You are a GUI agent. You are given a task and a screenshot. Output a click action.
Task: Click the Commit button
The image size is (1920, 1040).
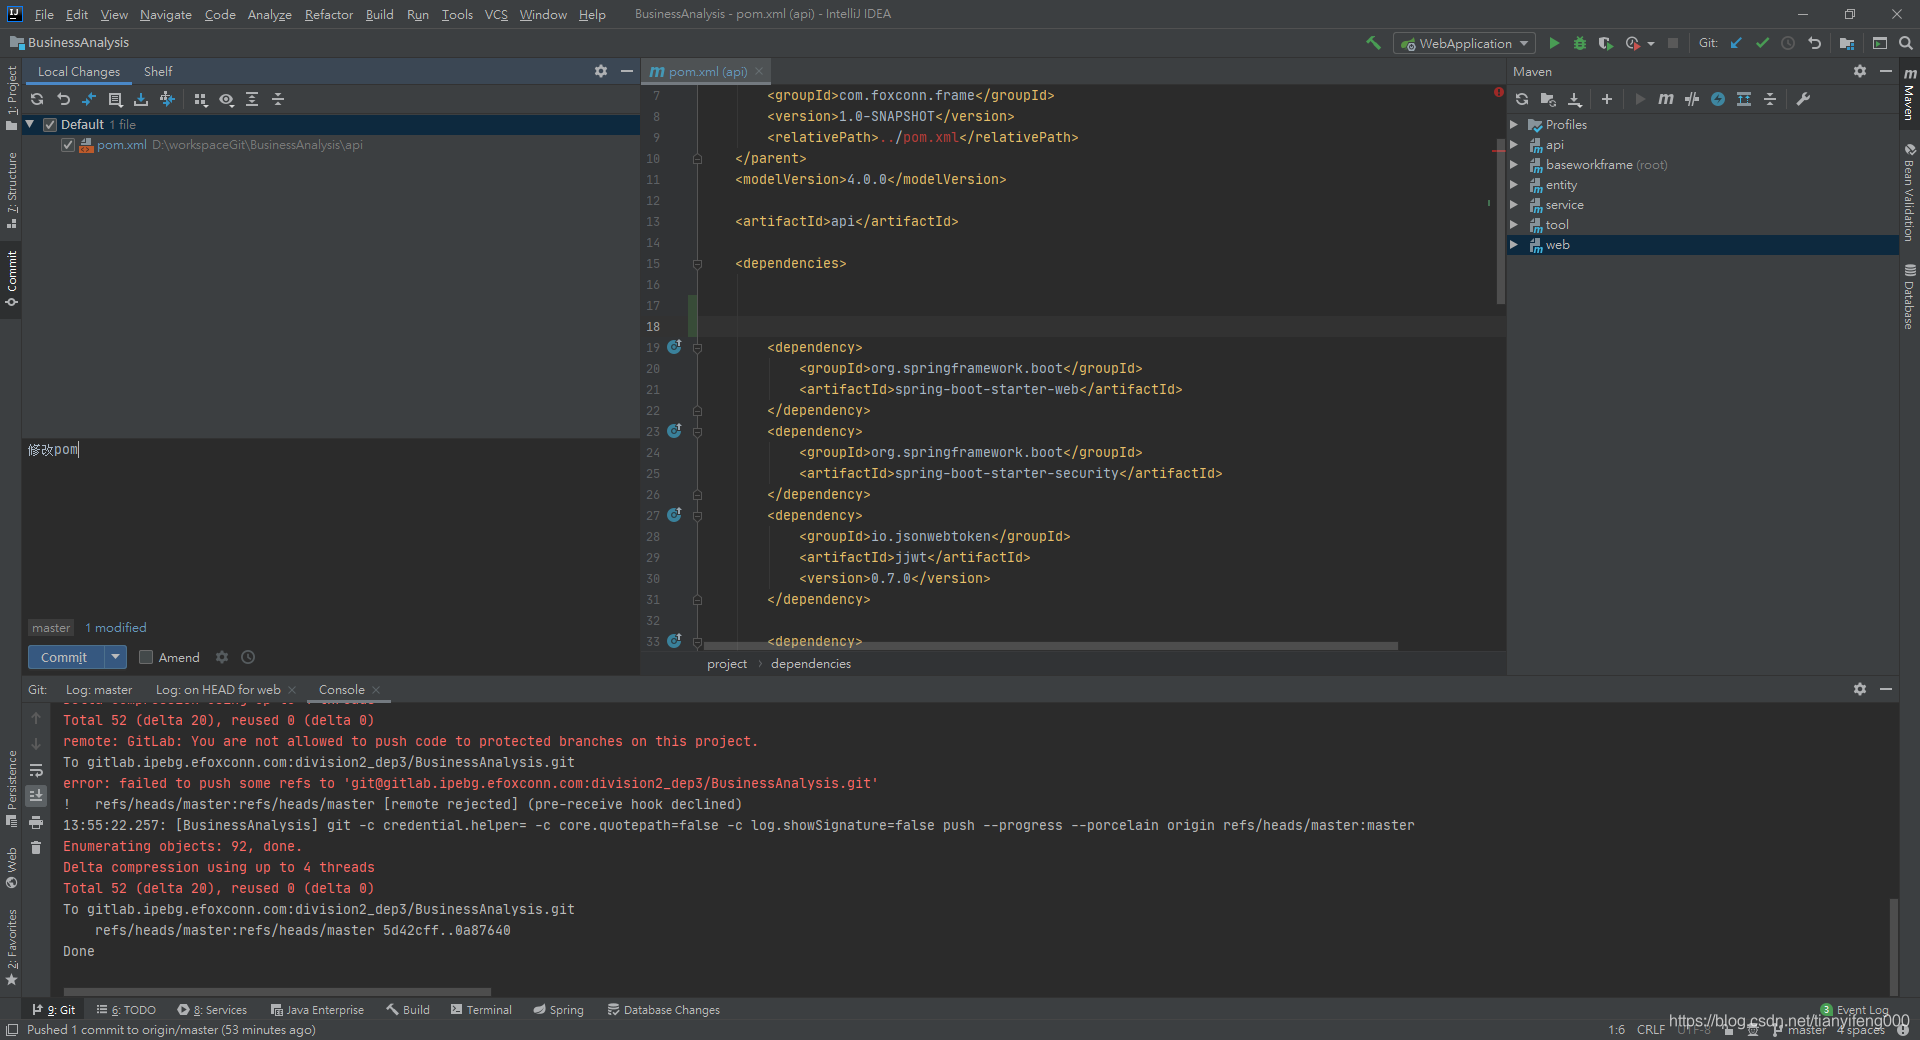coord(65,657)
